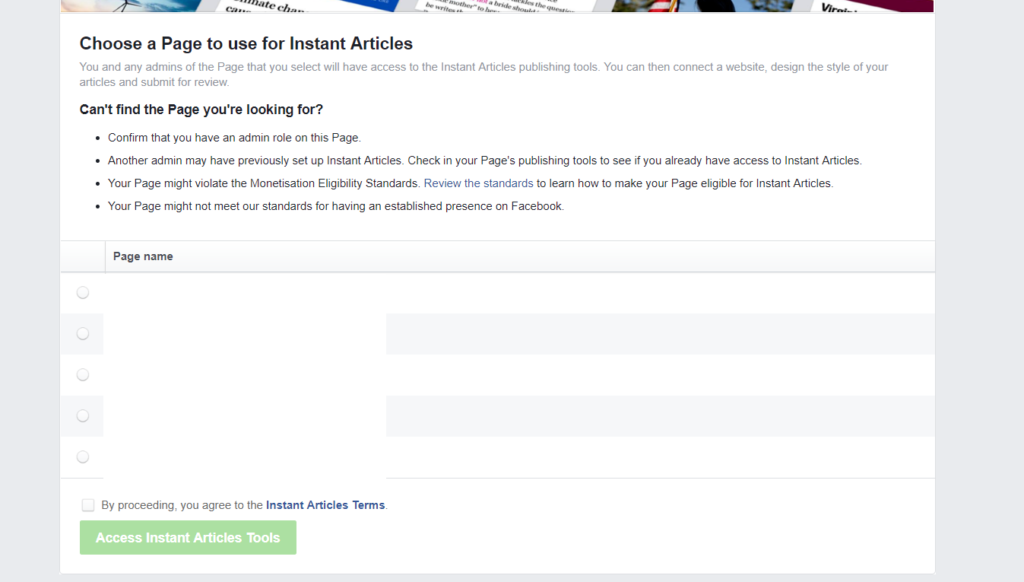Click the 'Another admin may have previously' line
Image resolution: width=1024 pixels, height=582 pixels.
click(x=485, y=161)
